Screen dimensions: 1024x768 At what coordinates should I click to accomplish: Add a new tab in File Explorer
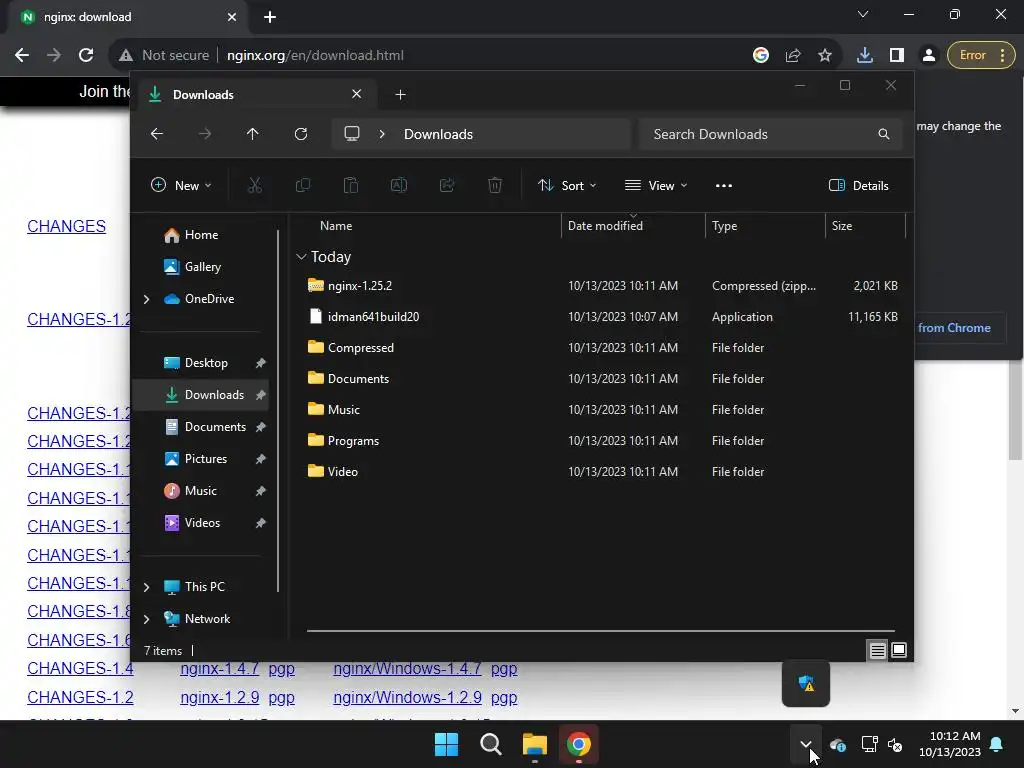[x=400, y=95]
